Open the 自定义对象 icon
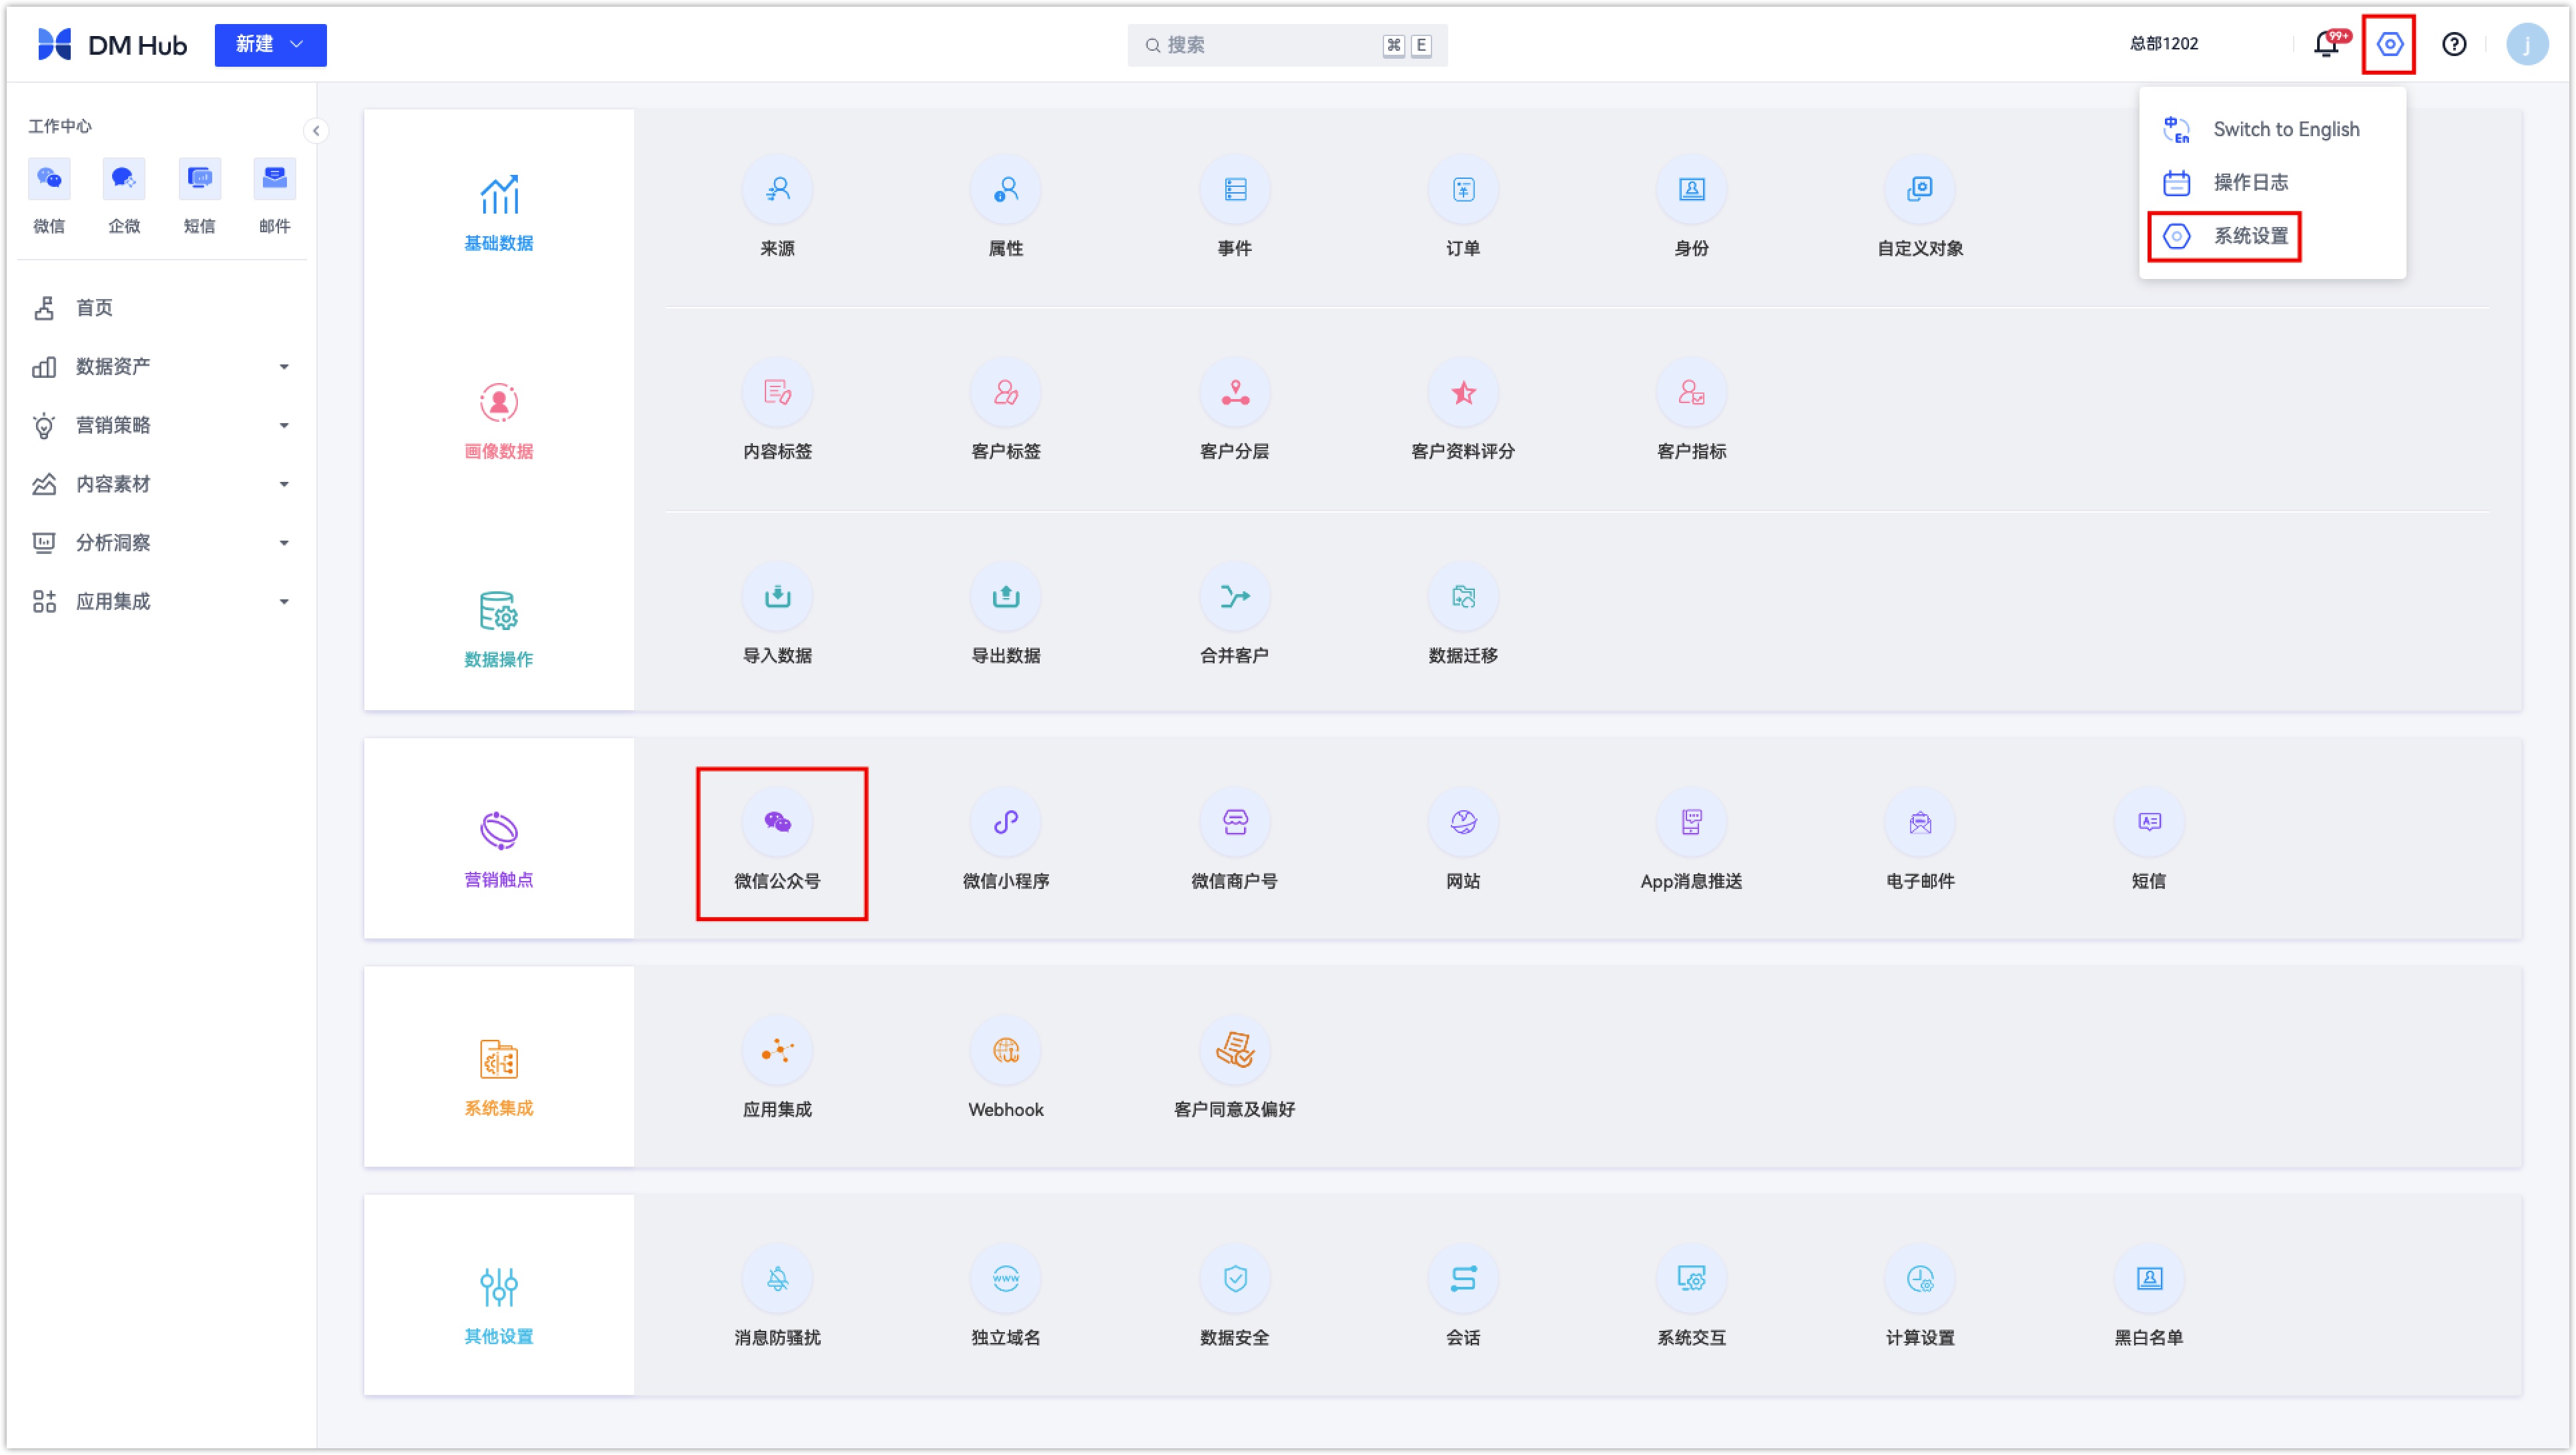This screenshot has height=1455, width=2576. pos(1920,190)
